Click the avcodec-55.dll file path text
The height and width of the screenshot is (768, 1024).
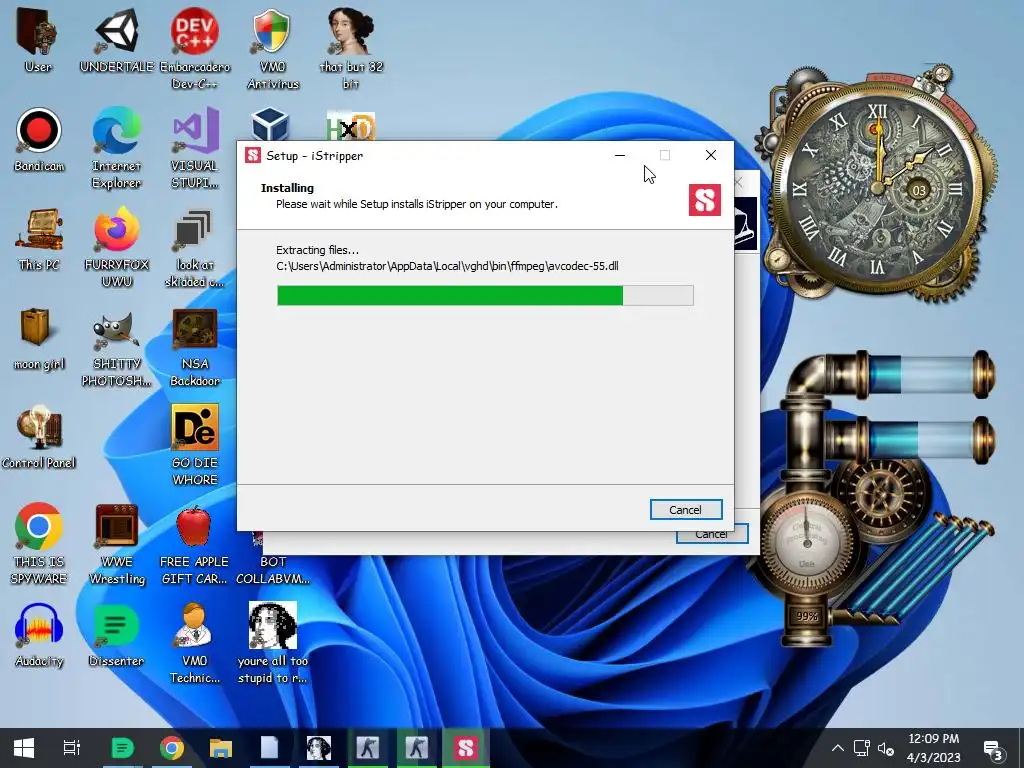[447, 266]
